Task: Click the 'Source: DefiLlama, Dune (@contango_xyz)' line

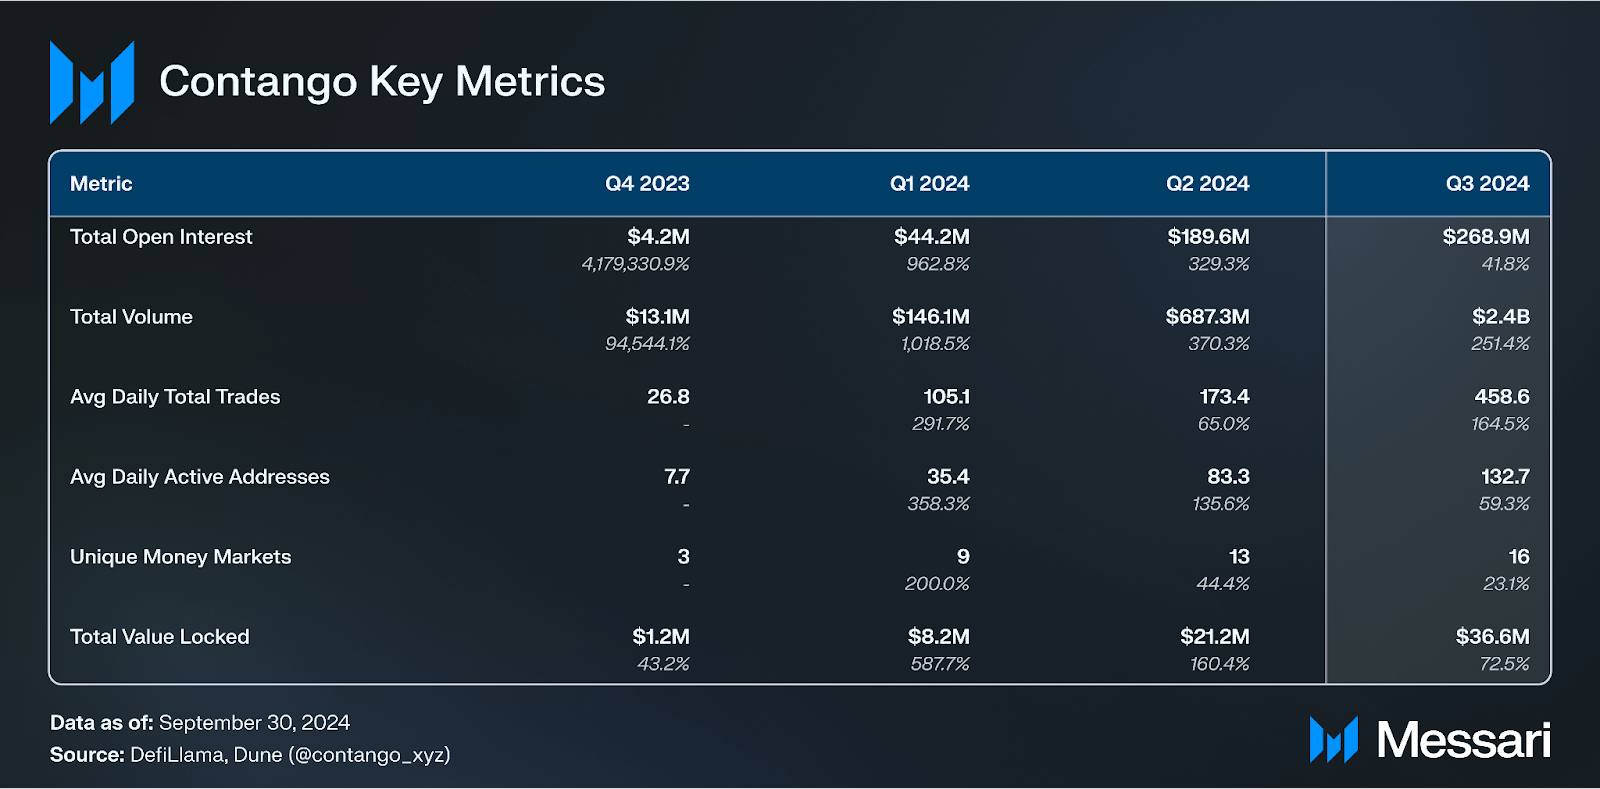Action: pos(250,755)
